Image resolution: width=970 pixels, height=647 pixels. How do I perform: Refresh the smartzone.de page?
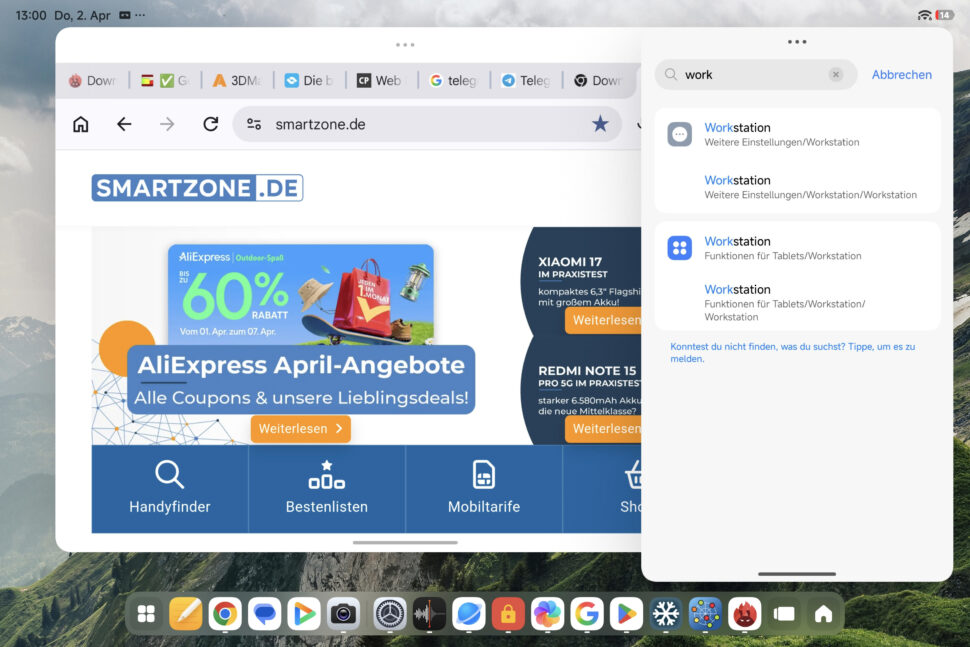[211, 124]
